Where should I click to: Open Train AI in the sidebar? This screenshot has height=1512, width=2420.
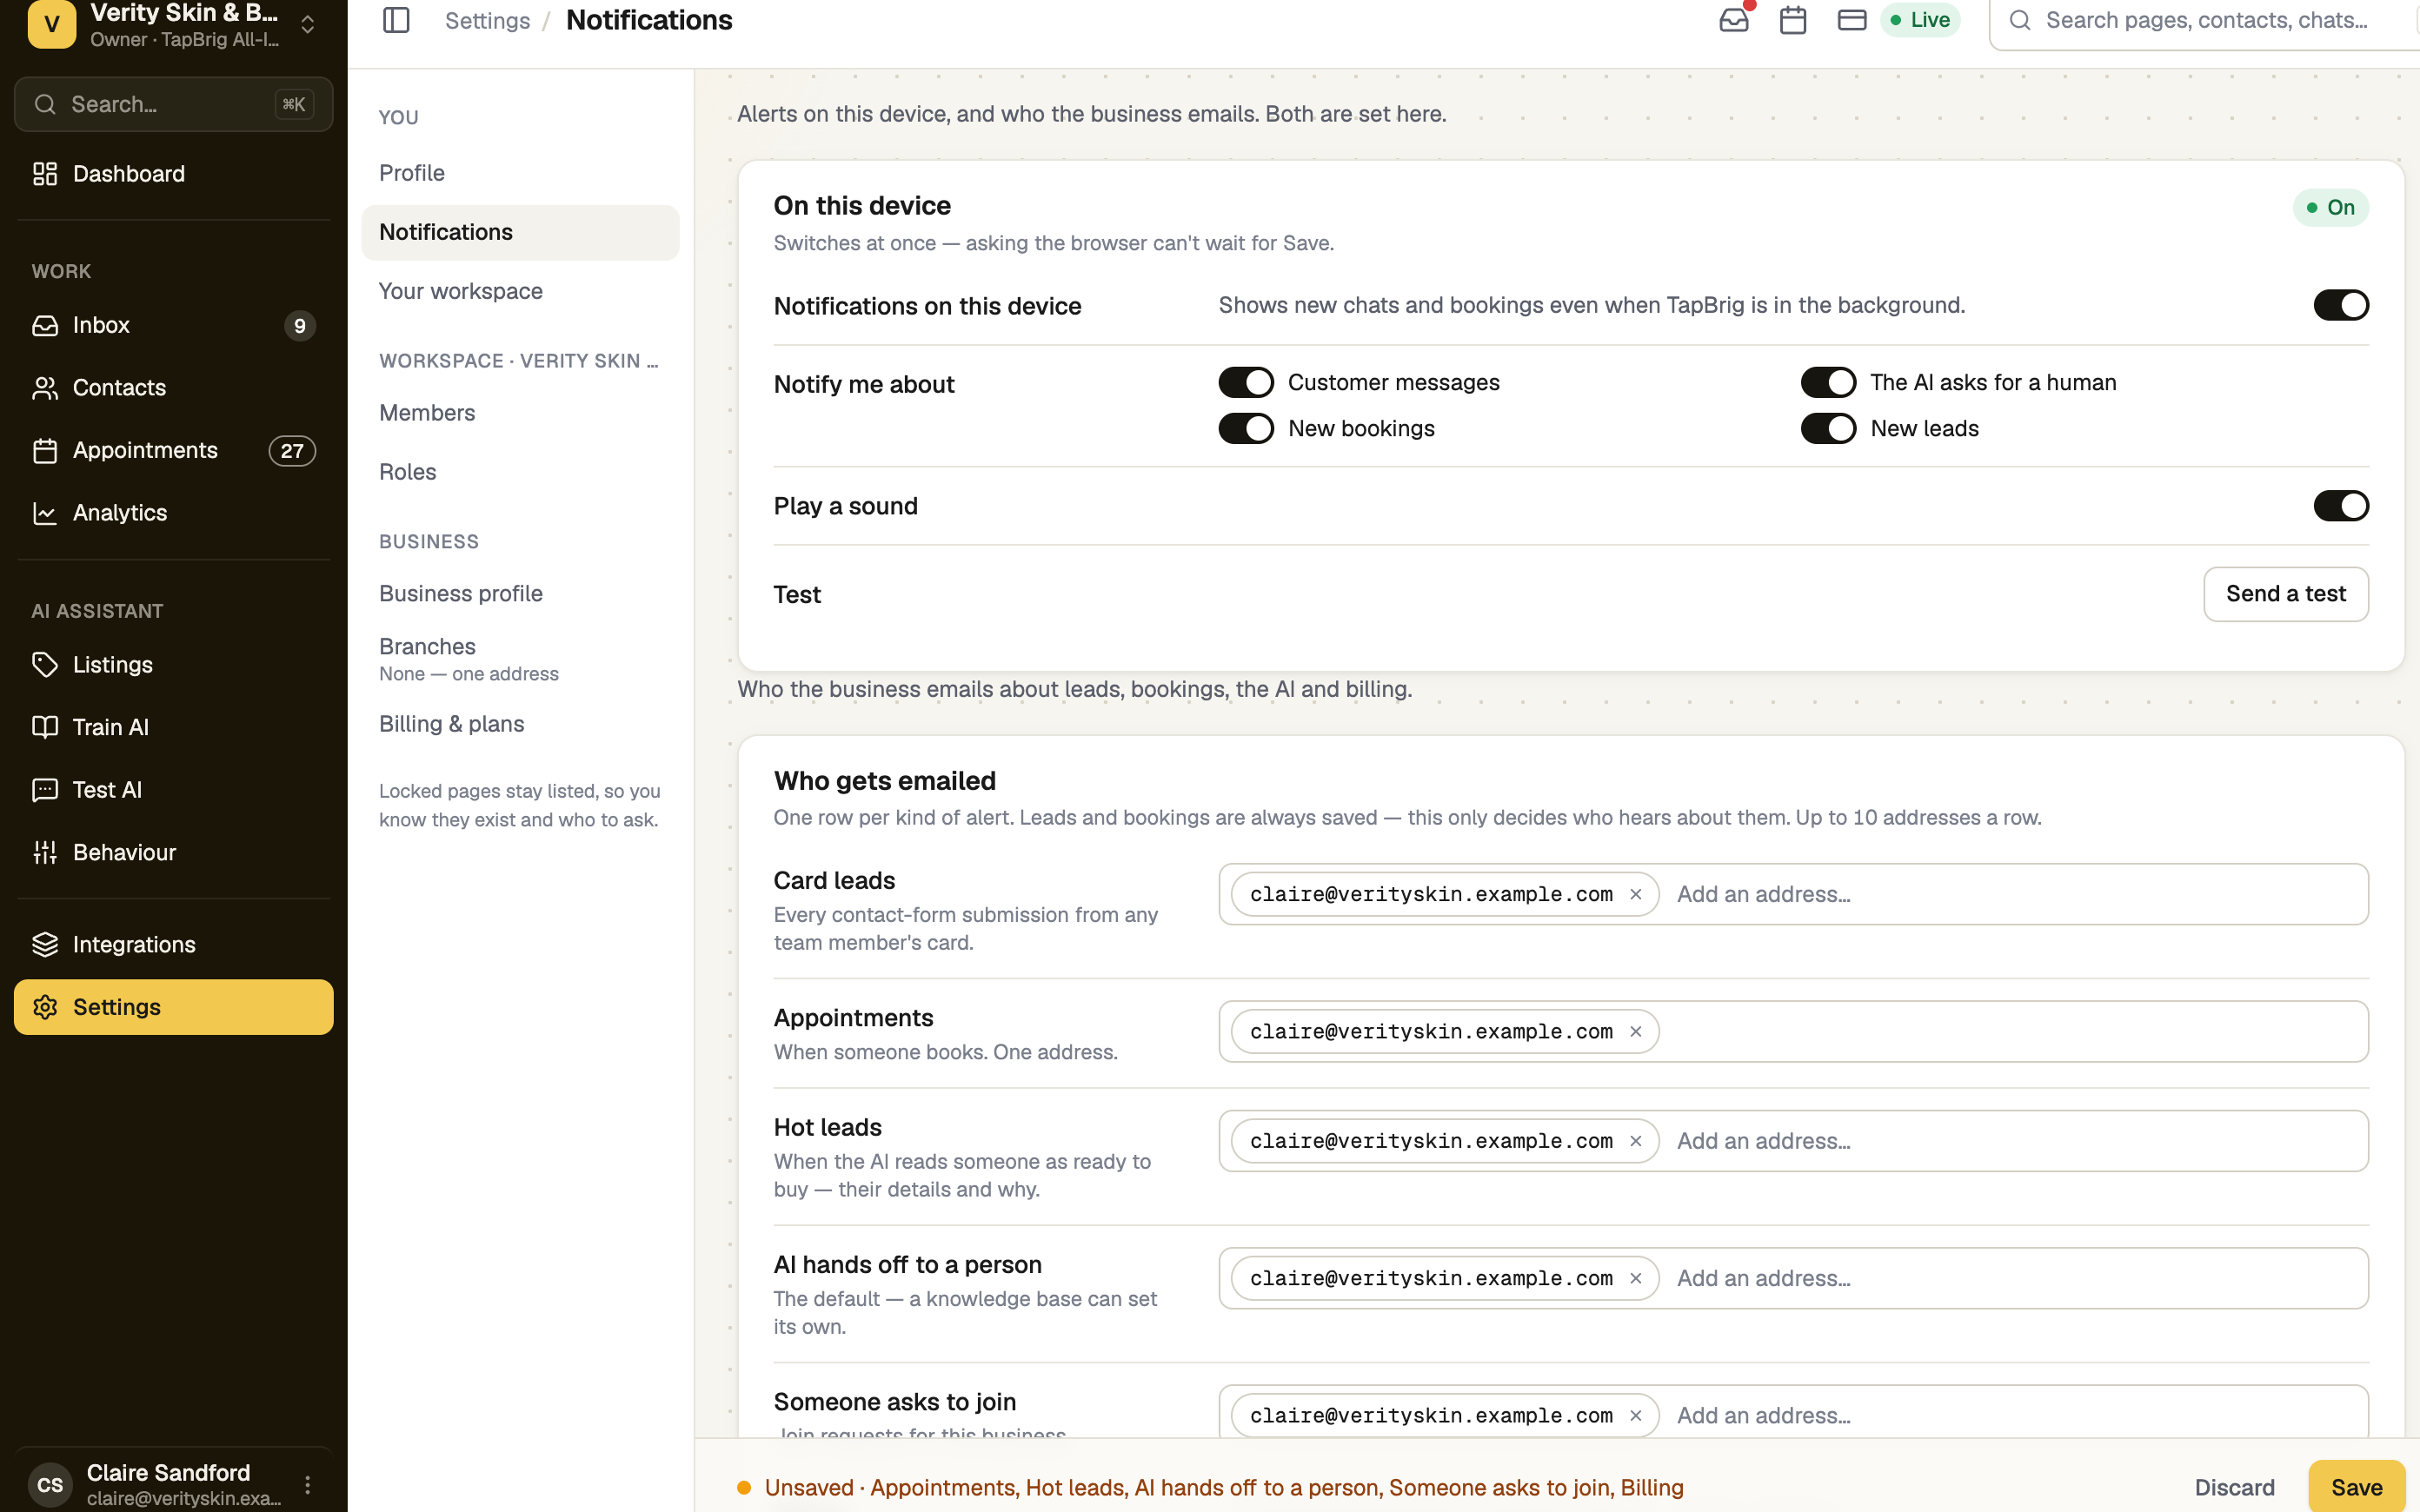click(x=173, y=727)
